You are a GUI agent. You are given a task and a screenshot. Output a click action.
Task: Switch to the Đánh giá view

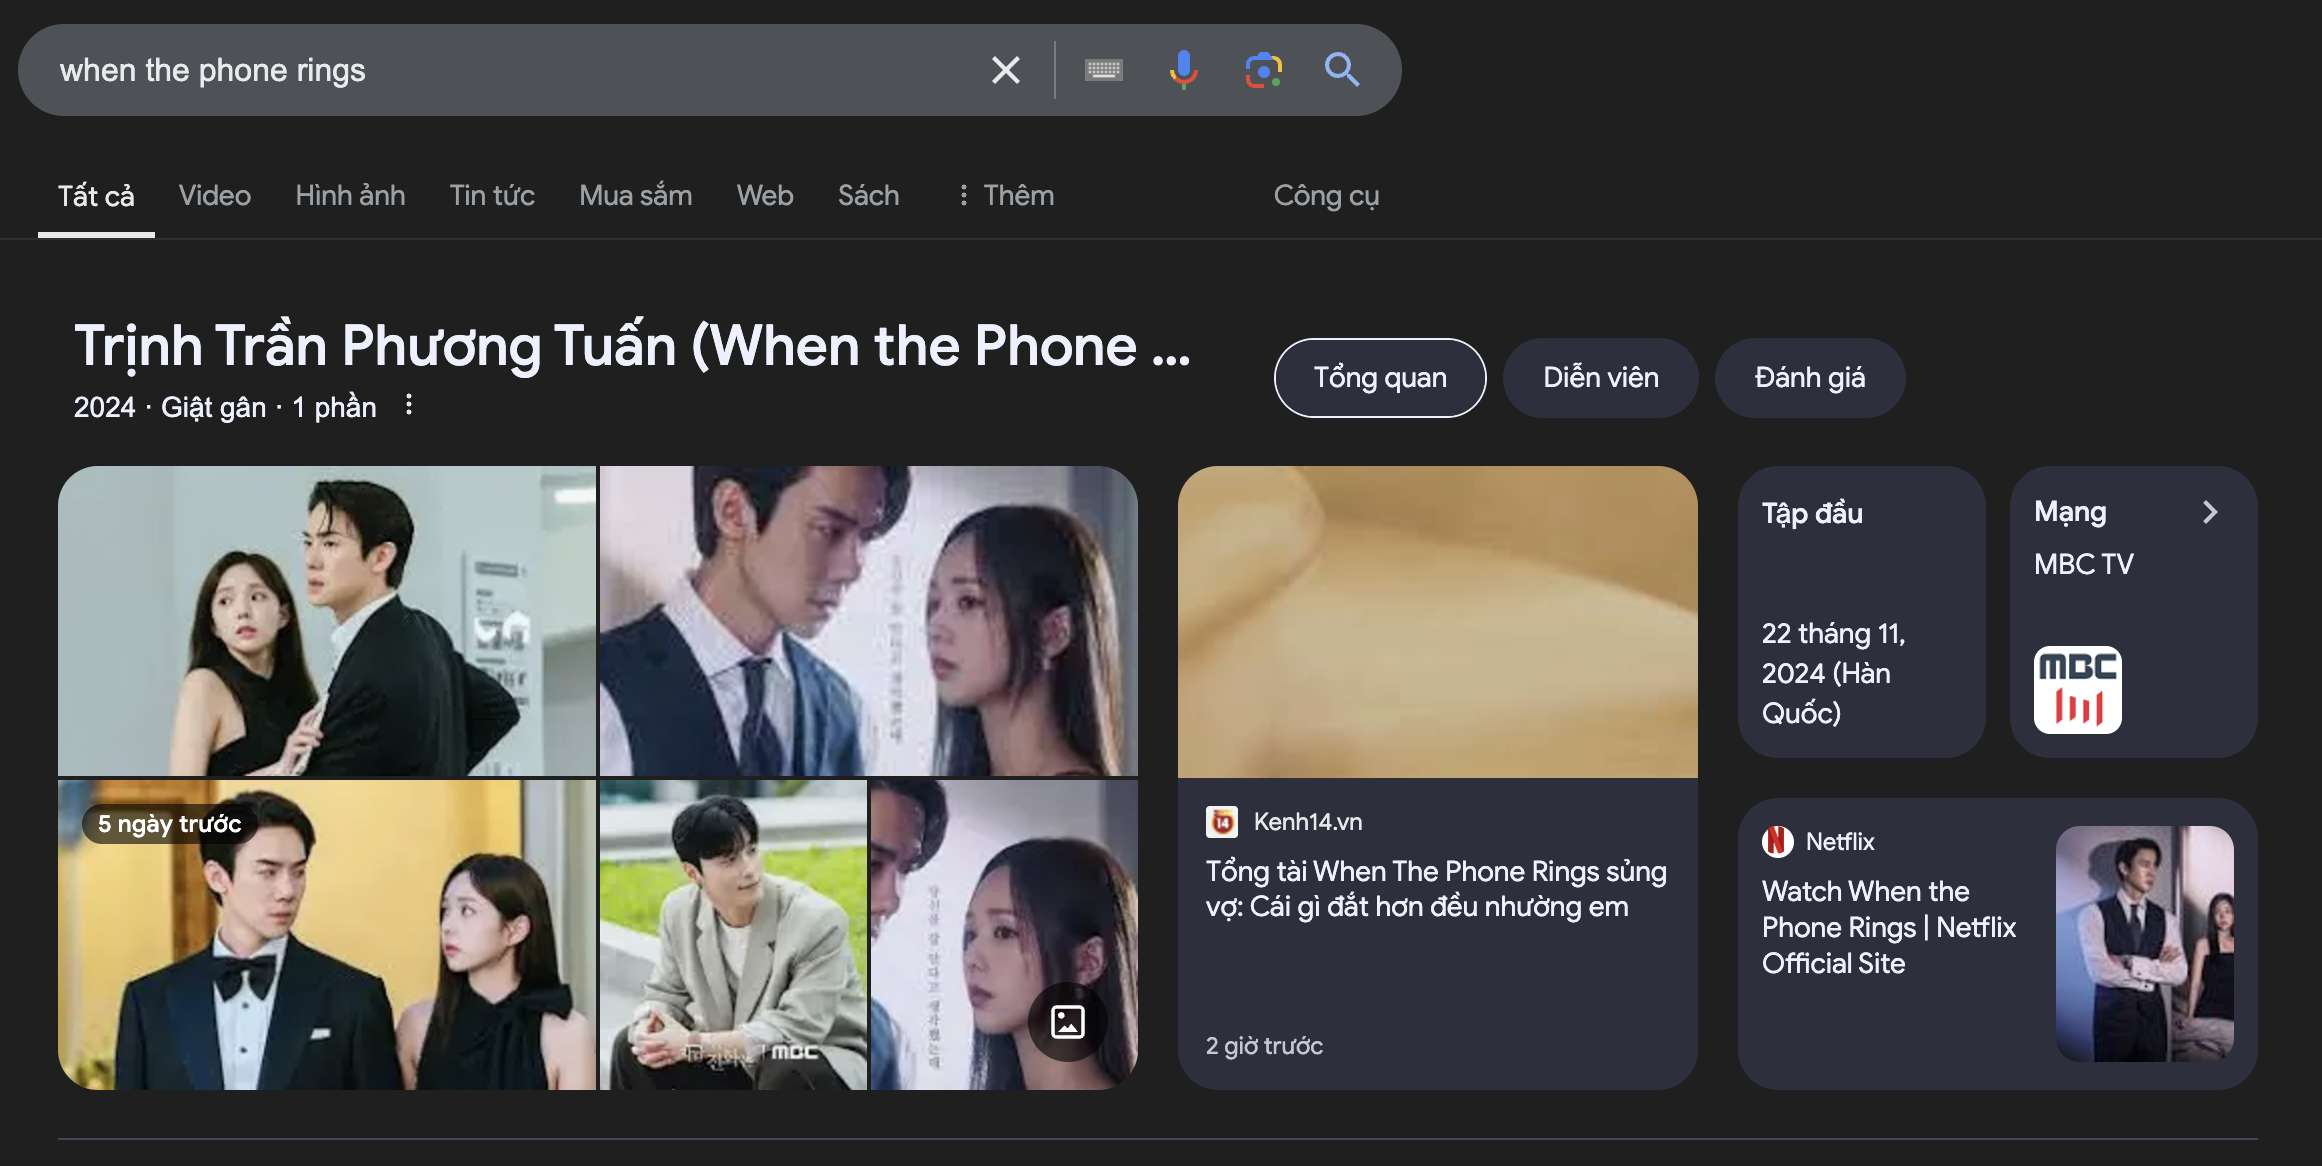tap(1810, 377)
